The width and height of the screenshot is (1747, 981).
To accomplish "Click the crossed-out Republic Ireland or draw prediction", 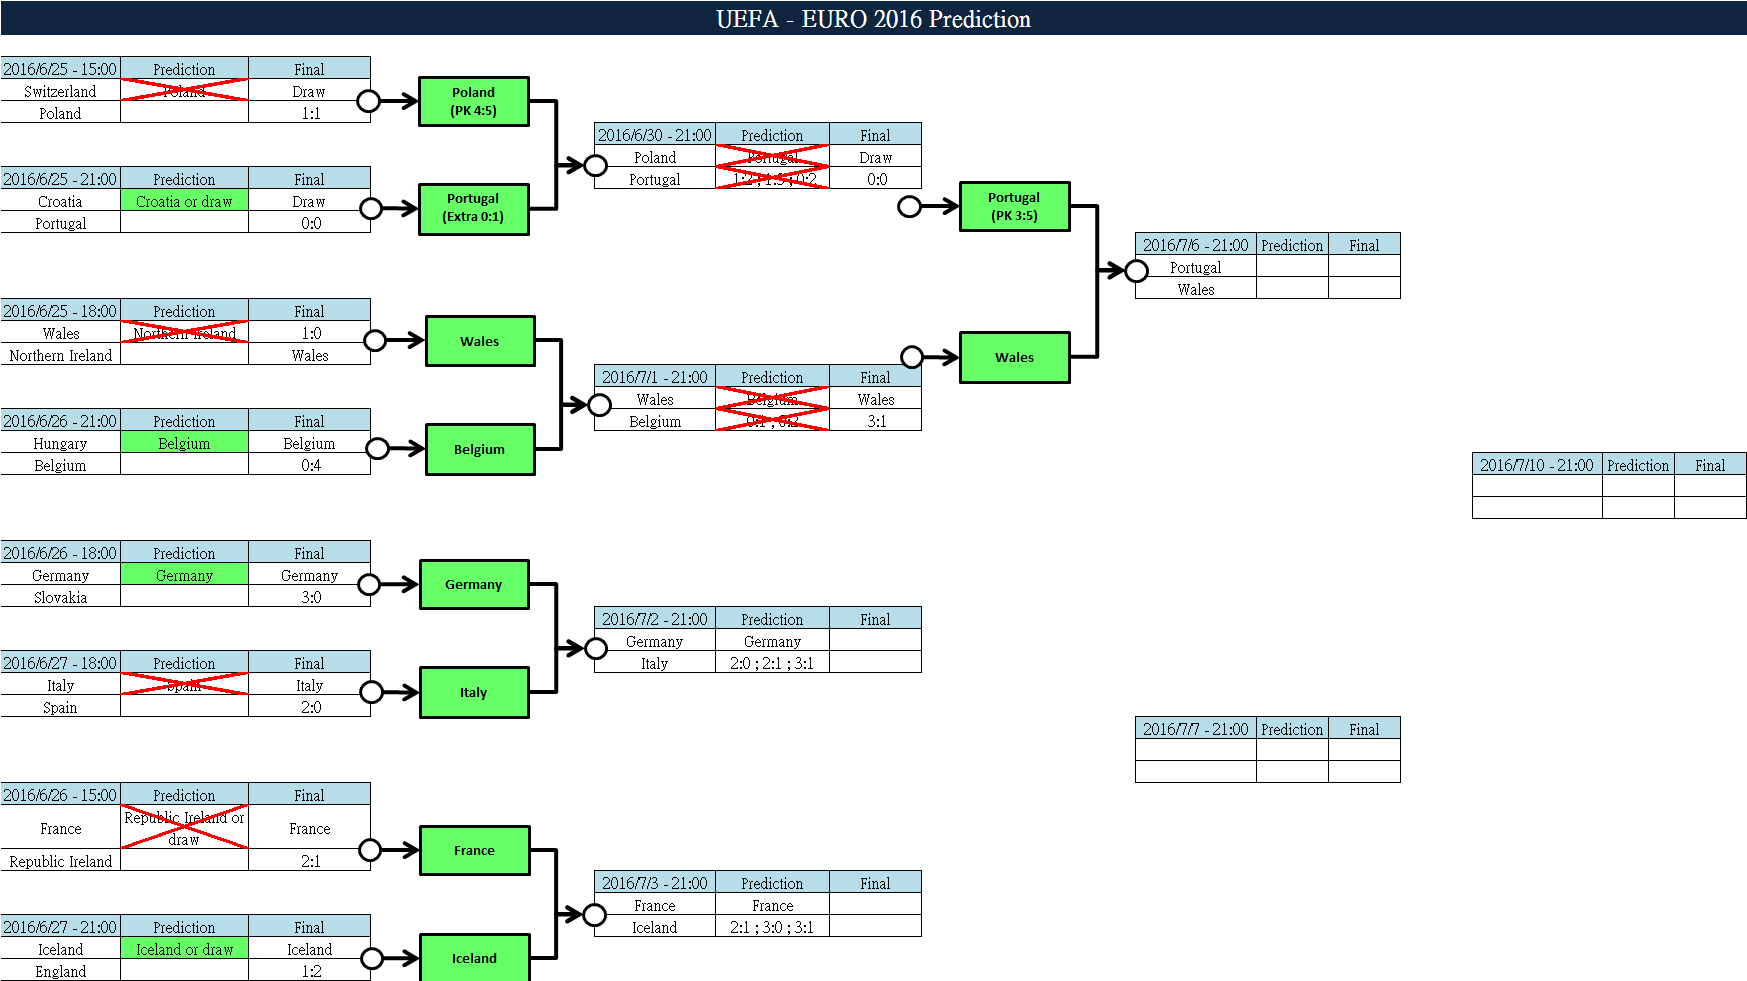I will coord(184,828).
